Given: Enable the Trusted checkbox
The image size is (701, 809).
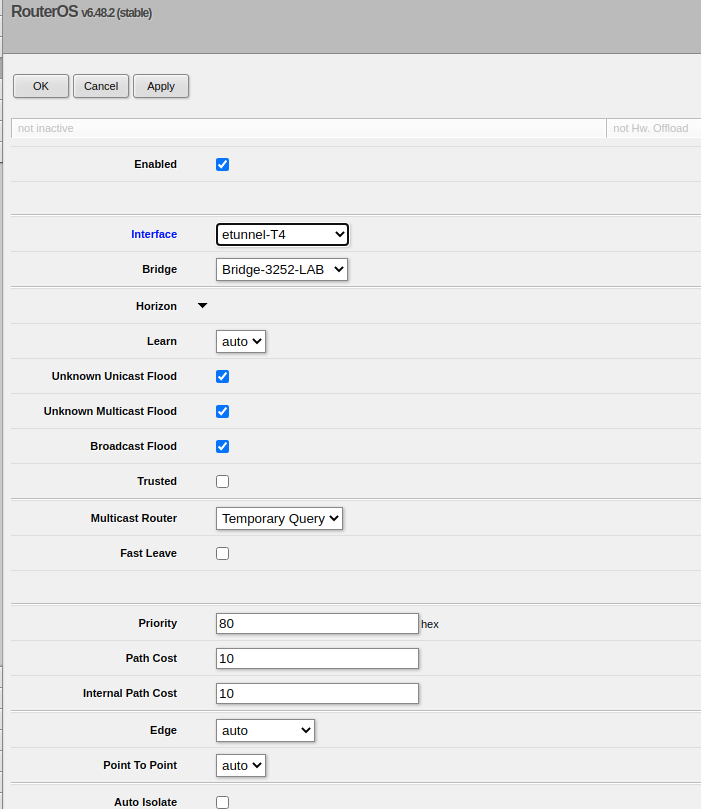Looking at the screenshot, I should 223,481.
